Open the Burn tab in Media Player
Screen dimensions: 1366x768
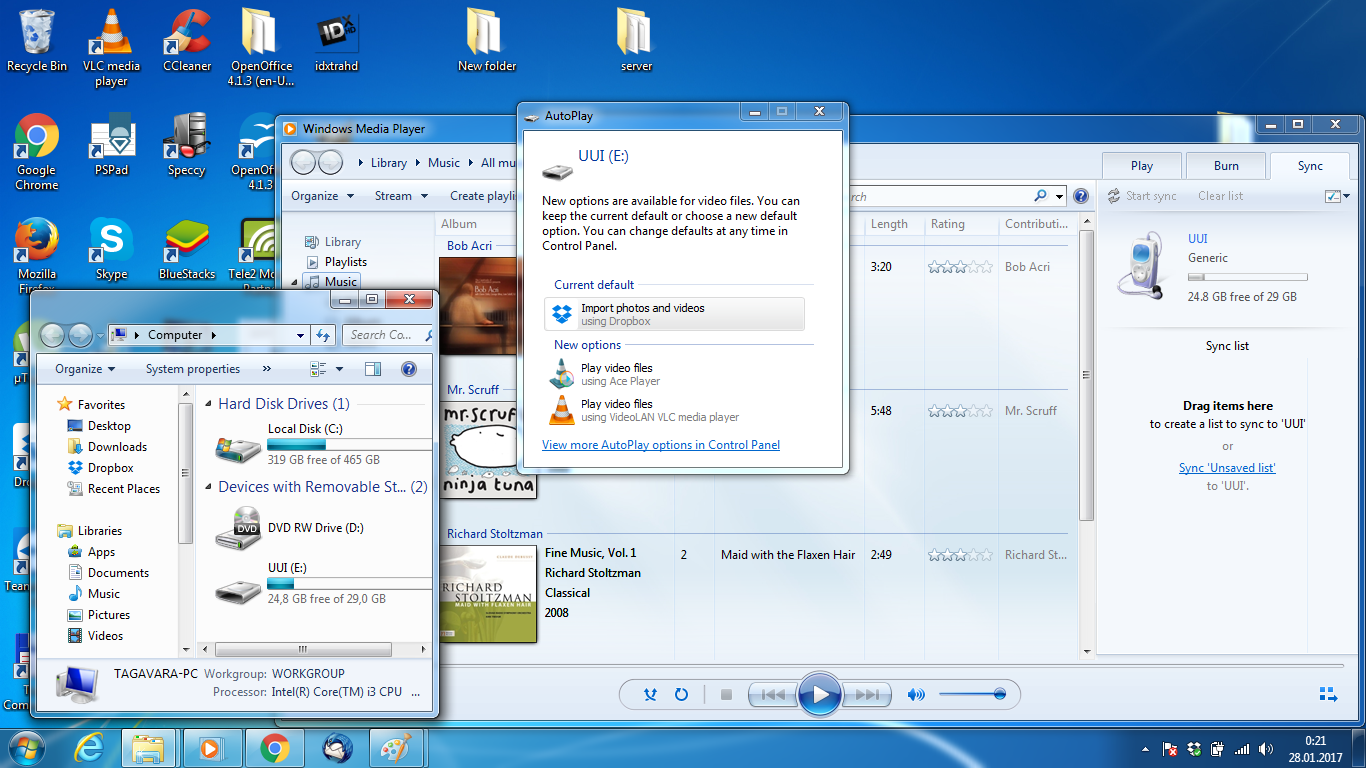click(x=1226, y=166)
